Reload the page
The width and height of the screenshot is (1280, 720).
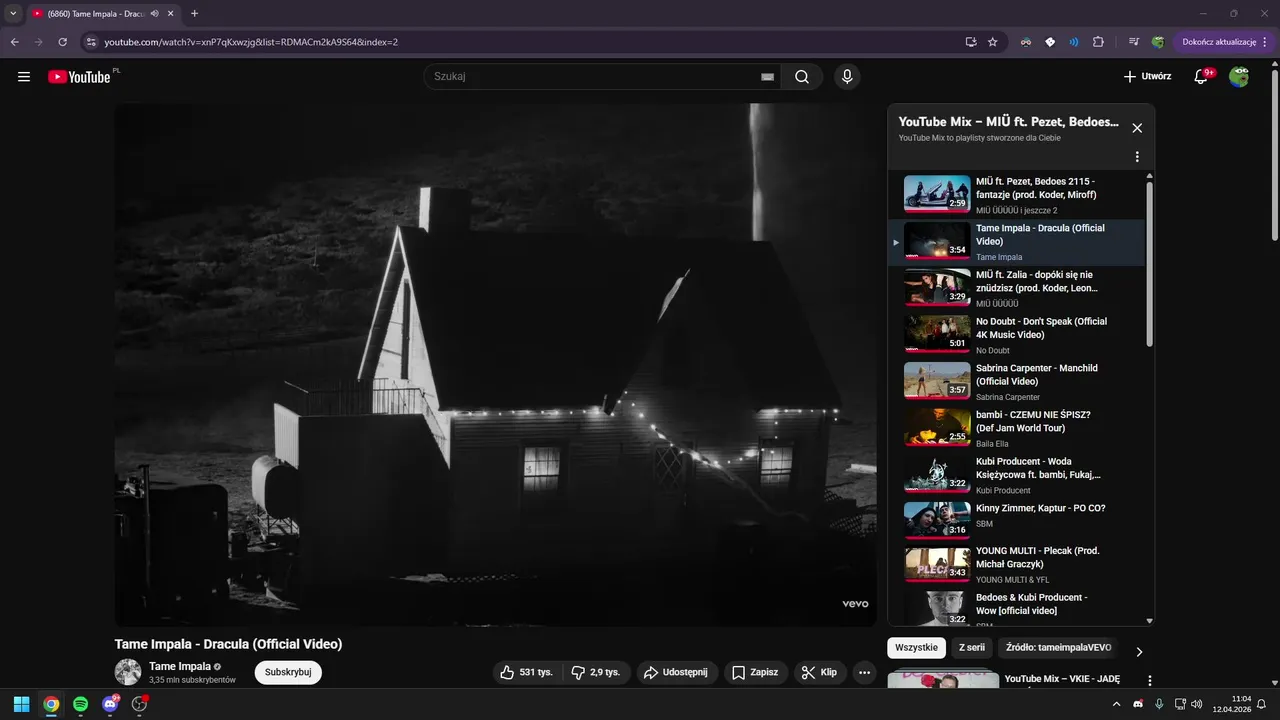pos(62,42)
